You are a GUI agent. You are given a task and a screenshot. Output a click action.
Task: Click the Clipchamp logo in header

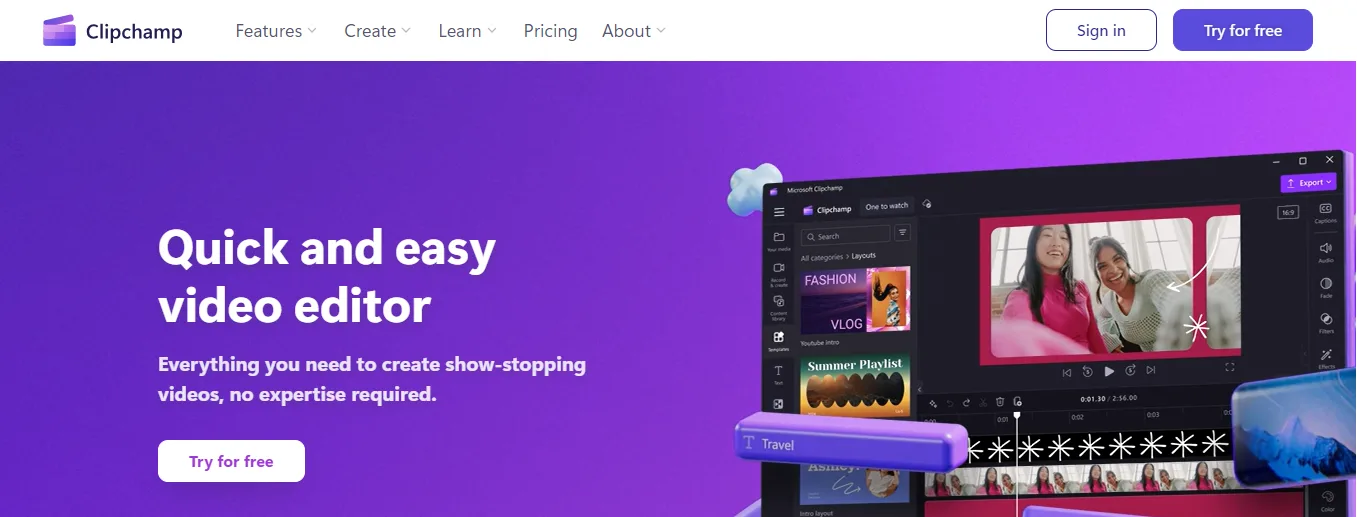point(113,31)
